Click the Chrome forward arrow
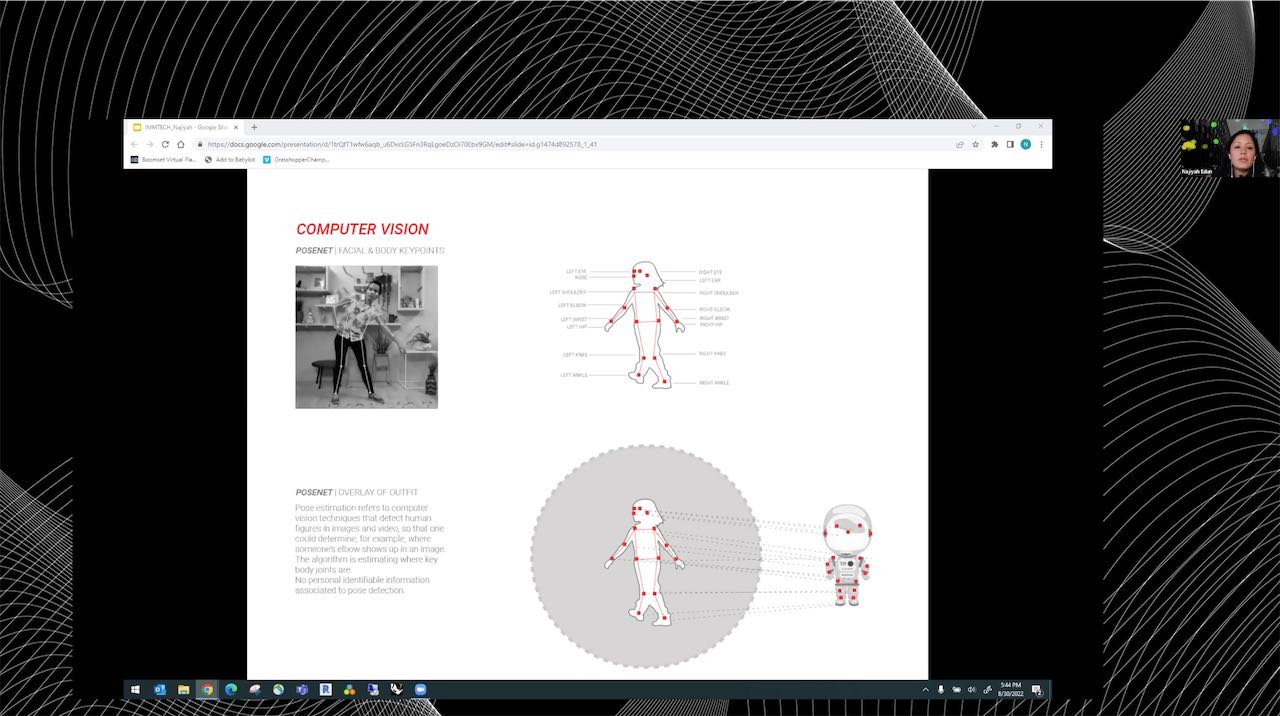Screen dimensions: 1280x716 [x=150, y=144]
